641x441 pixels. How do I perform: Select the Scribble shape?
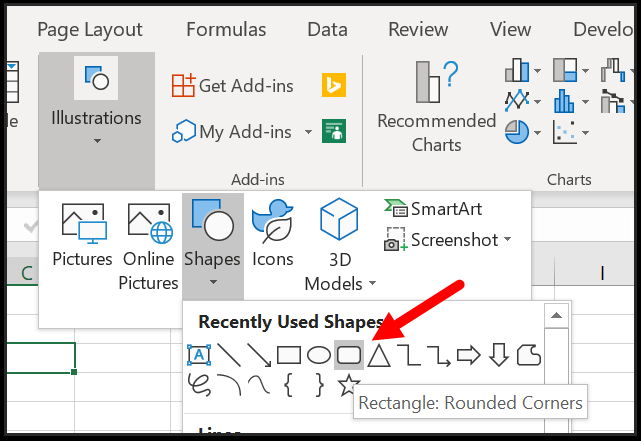point(199,385)
